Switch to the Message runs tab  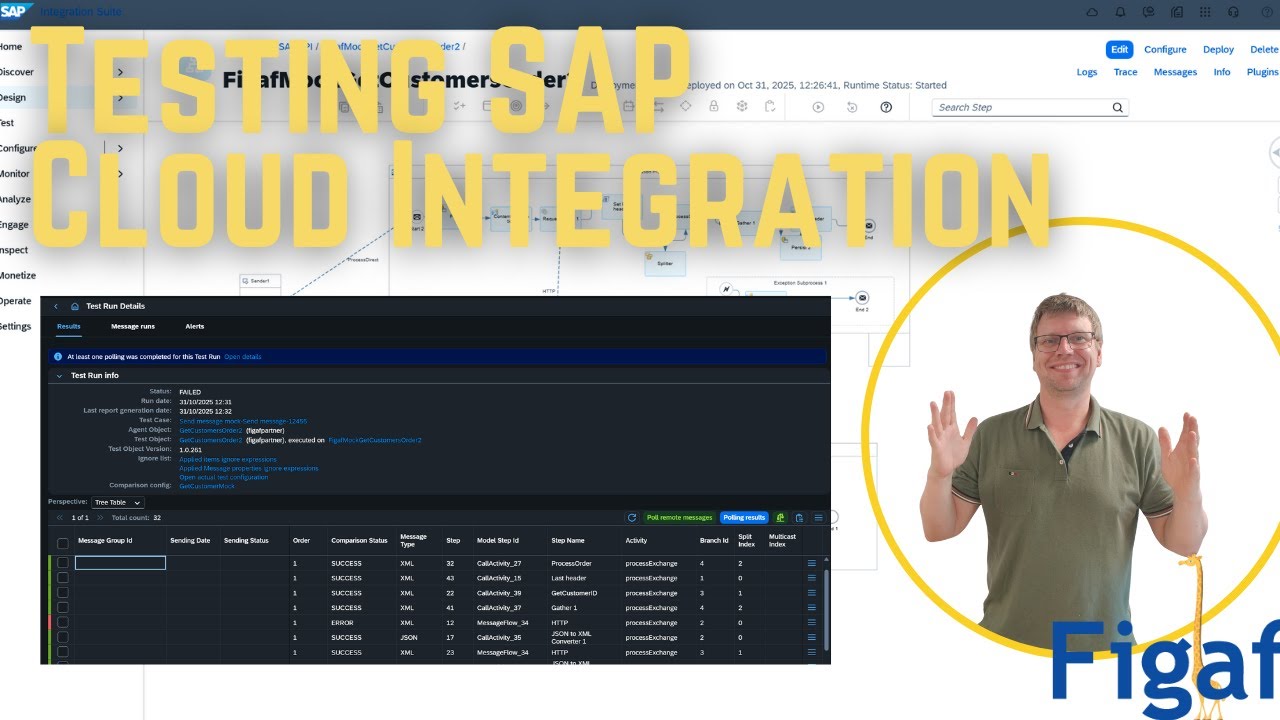pyautogui.click(x=133, y=327)
